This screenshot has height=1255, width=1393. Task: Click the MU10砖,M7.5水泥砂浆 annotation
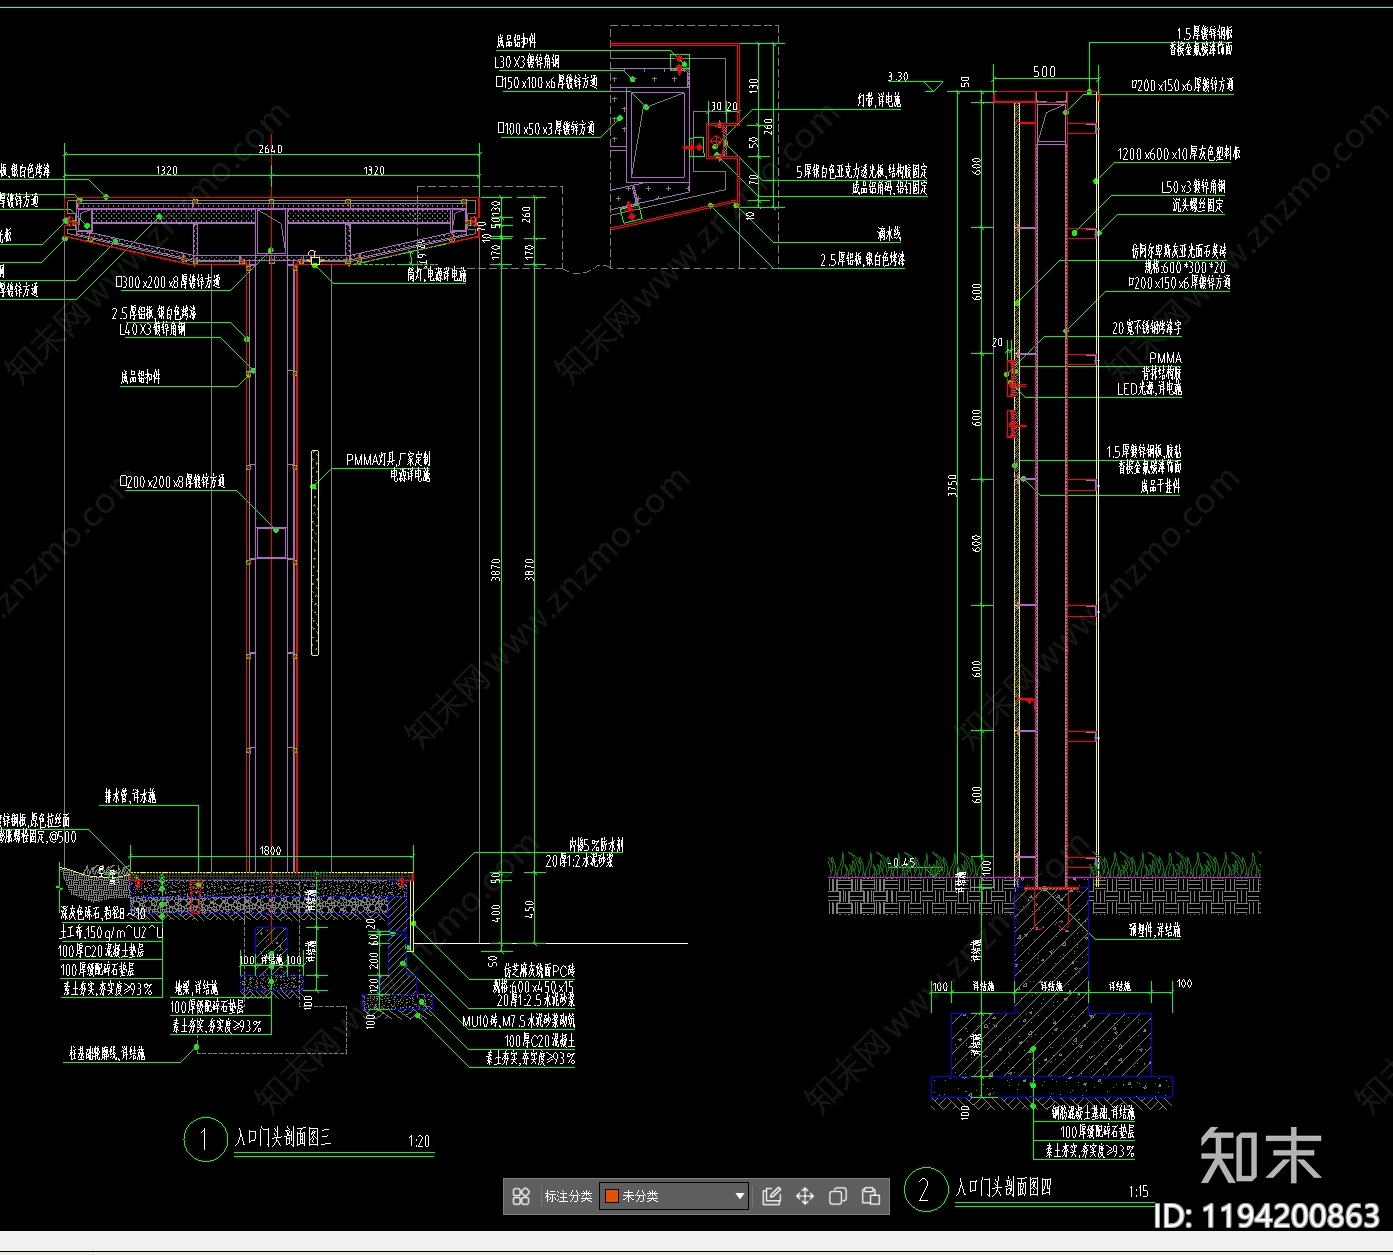click(518, 1022)
